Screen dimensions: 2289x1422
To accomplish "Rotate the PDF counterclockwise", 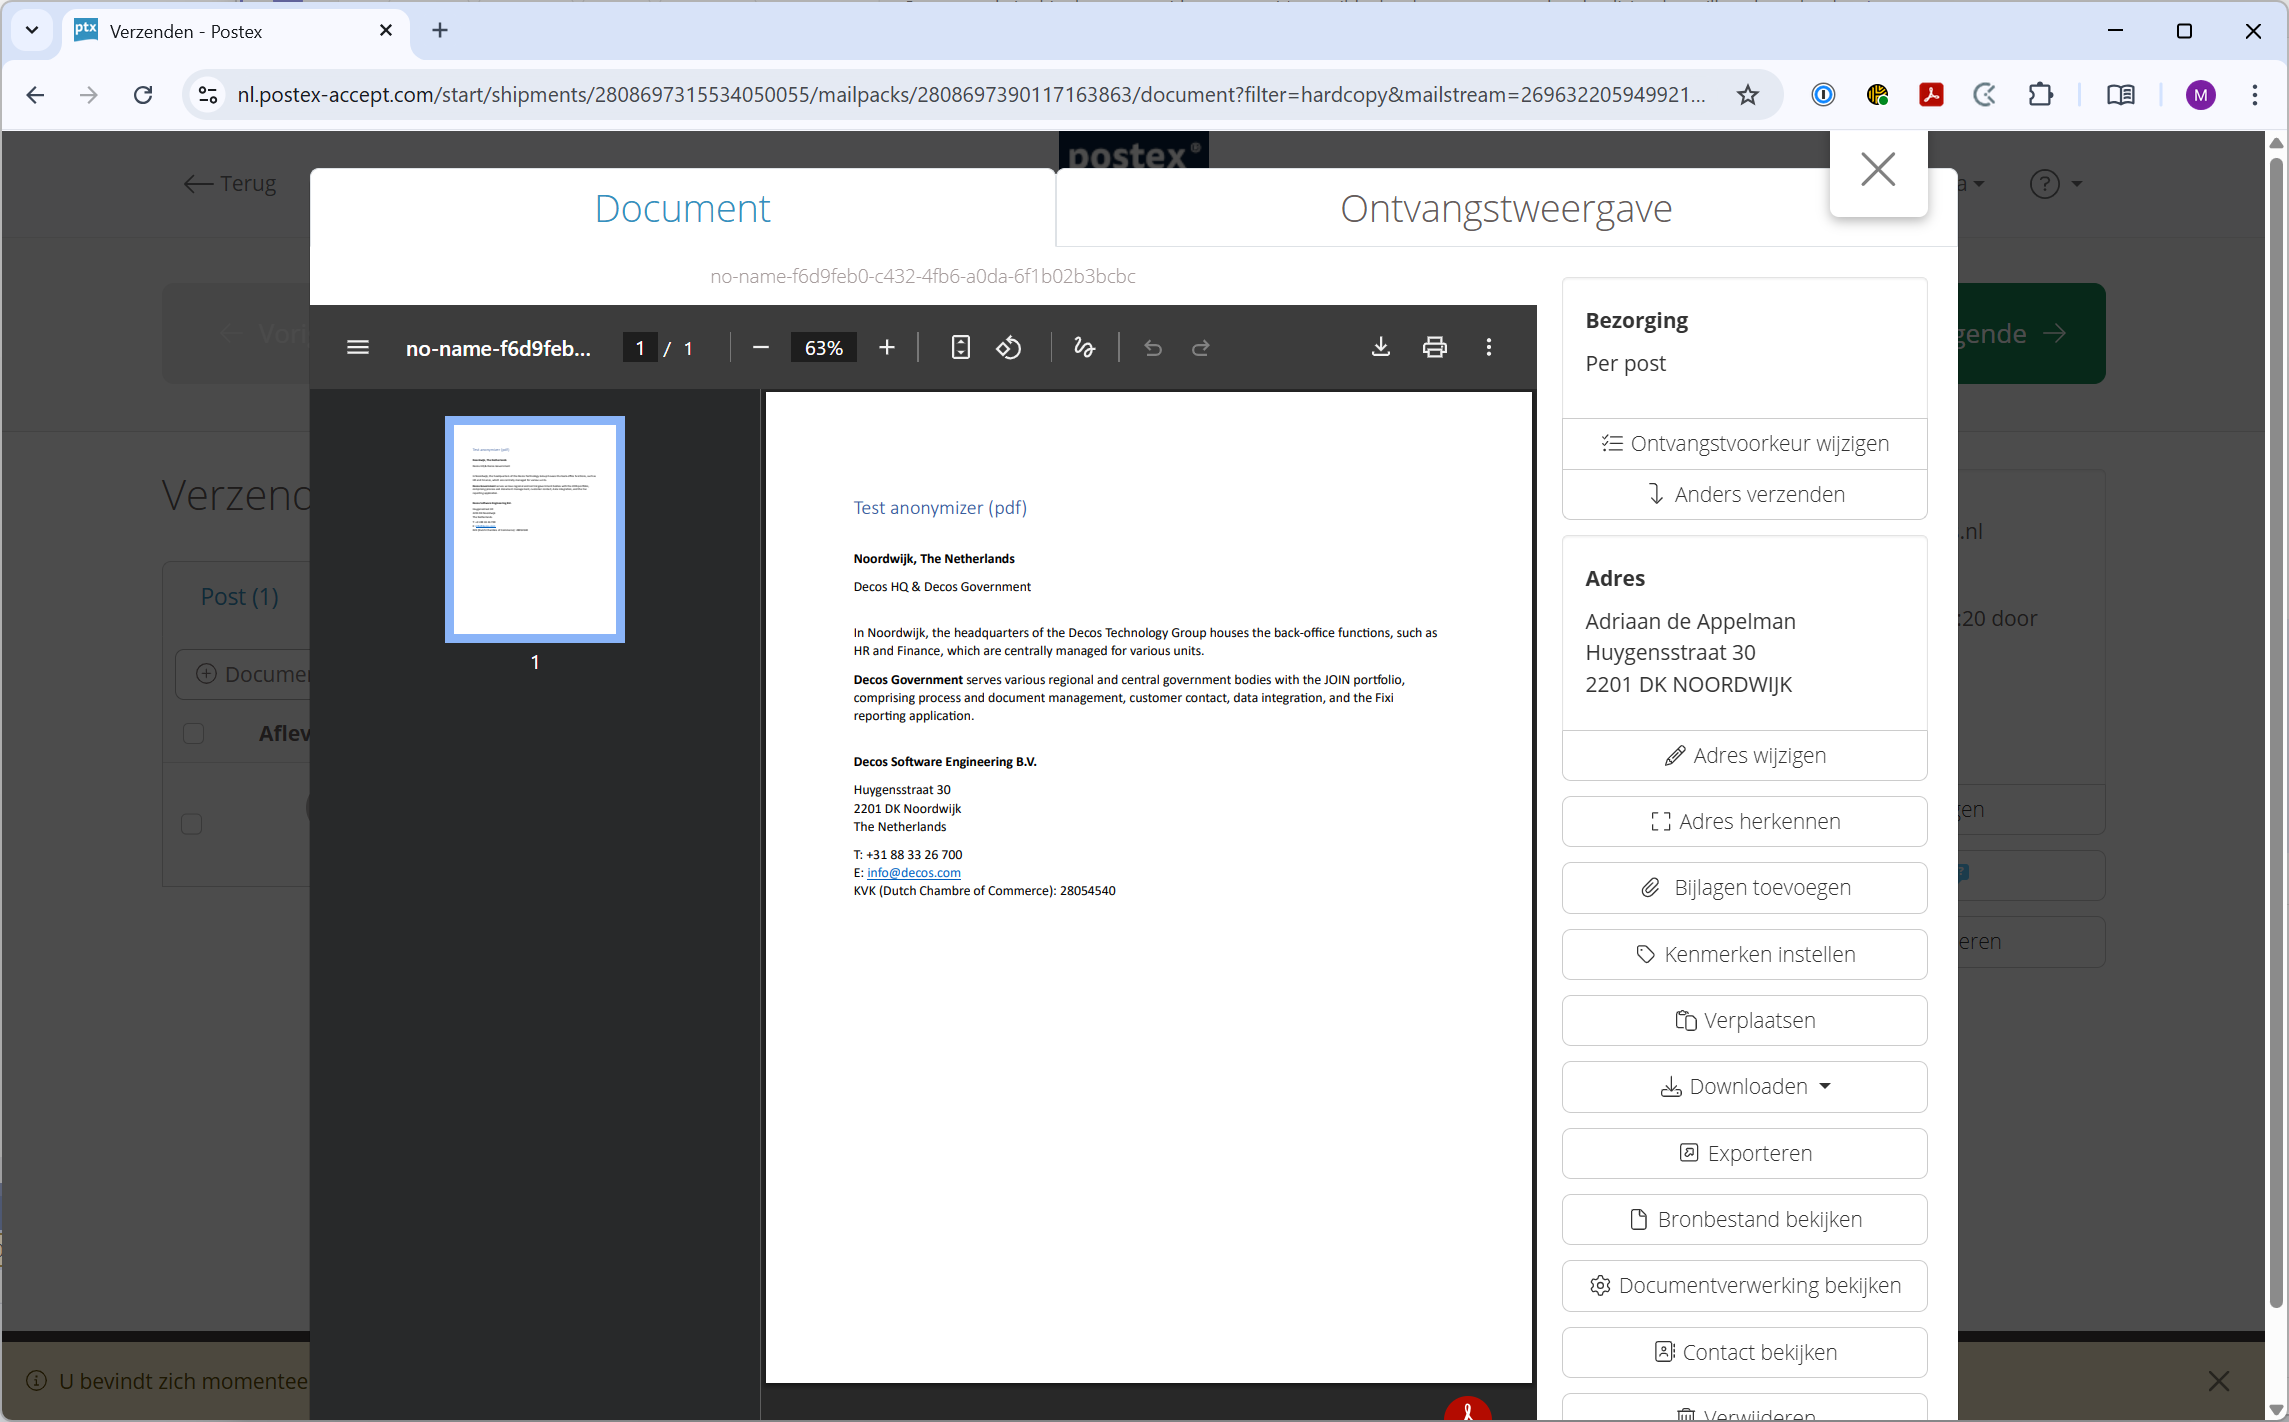I will (x=1009, y=348).
